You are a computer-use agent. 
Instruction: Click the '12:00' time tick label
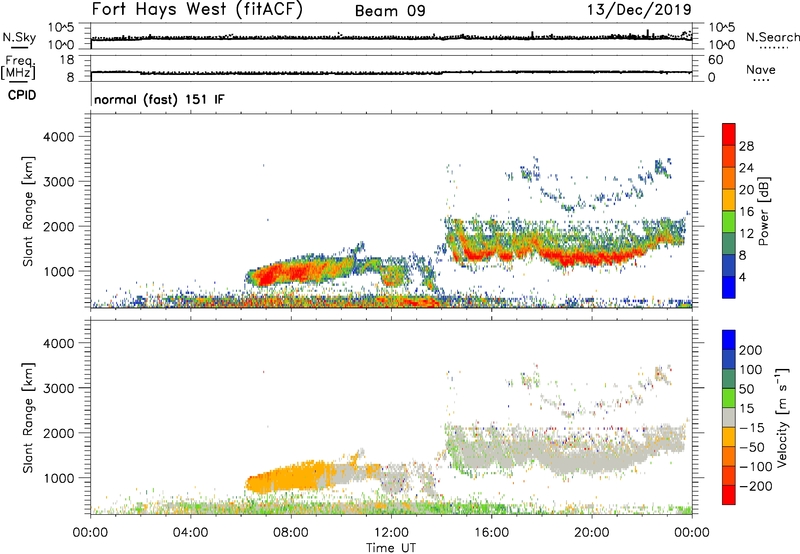click(391, 533)
